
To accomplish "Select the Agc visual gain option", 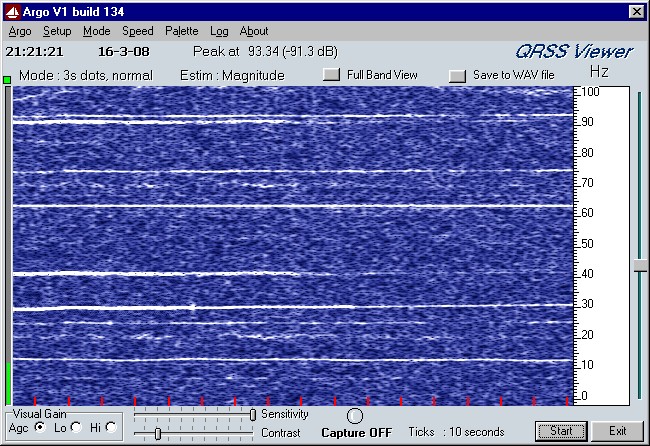I will coord(40,427).
